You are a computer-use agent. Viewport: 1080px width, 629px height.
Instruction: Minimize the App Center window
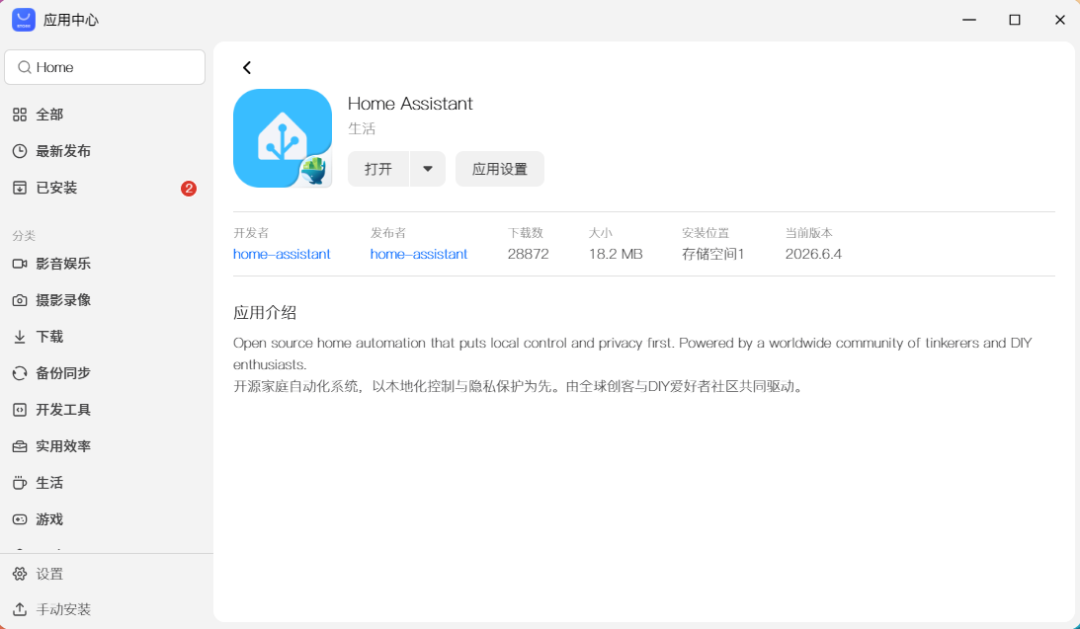pos(969,20)
